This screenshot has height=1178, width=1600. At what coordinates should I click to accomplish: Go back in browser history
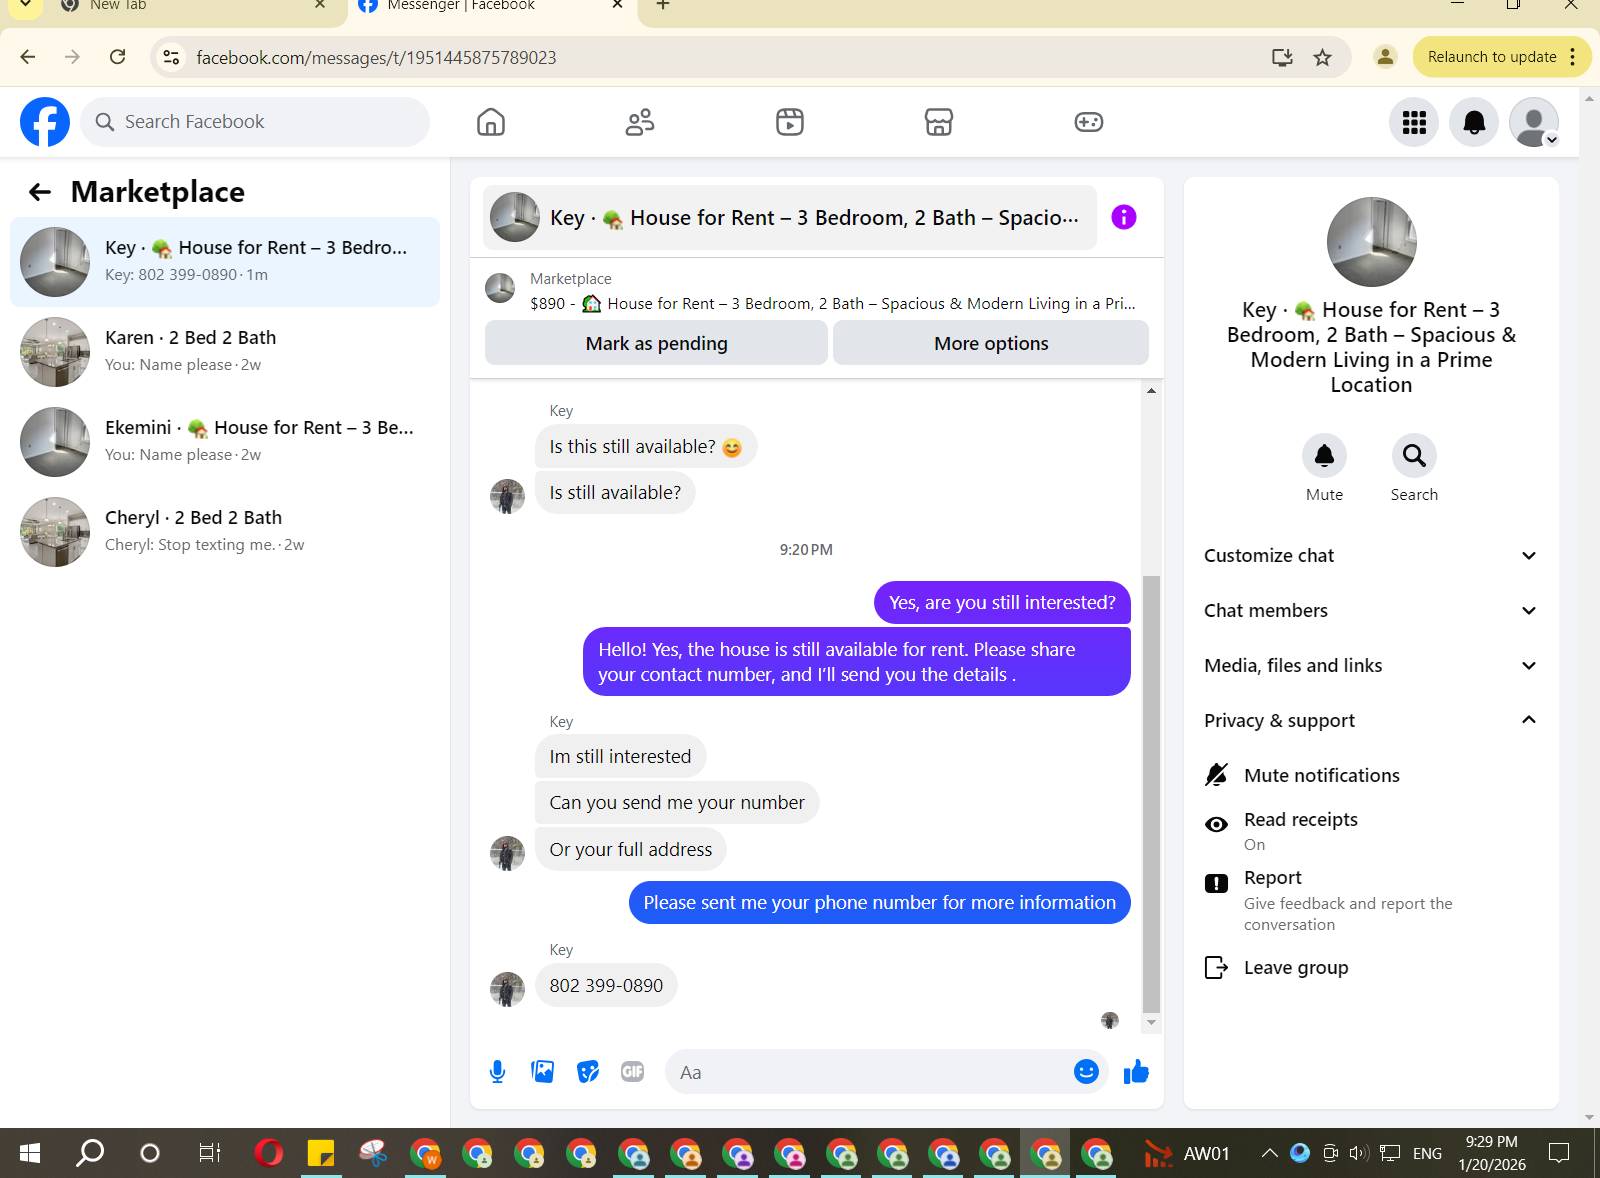(28, 57)
